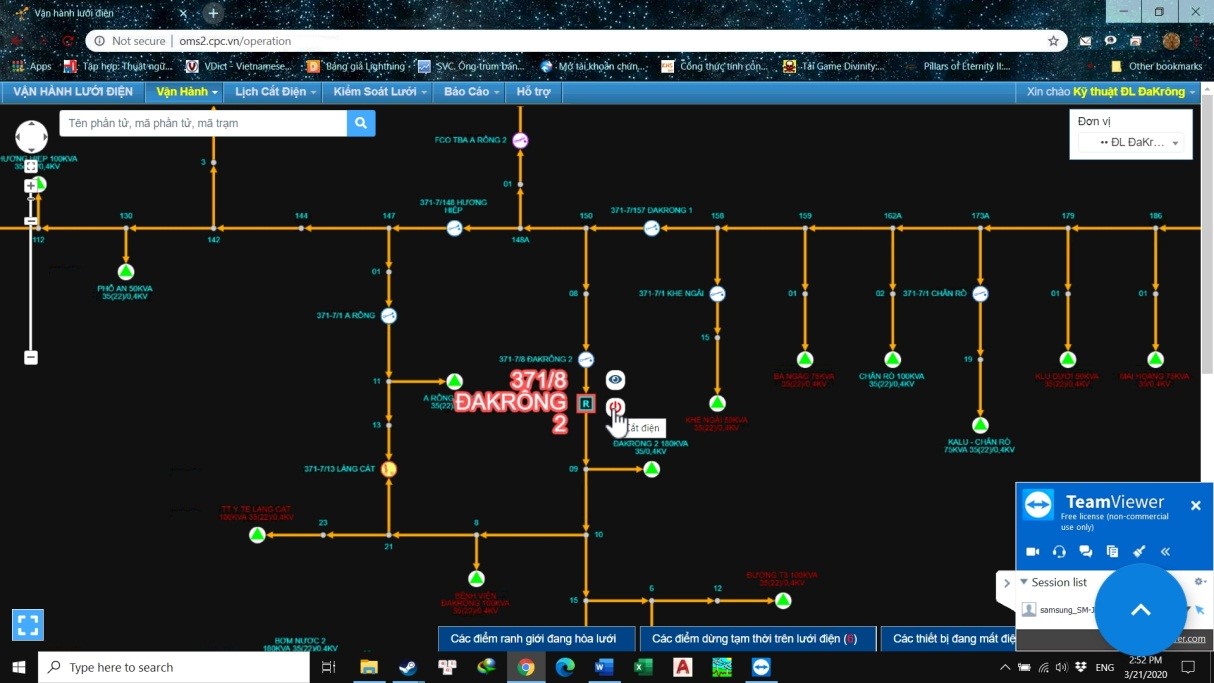The image size is (1214, 683).
Task: Select the FCO TBA A RÔNG 2 fuse icon
Action: tap(519, 141)
